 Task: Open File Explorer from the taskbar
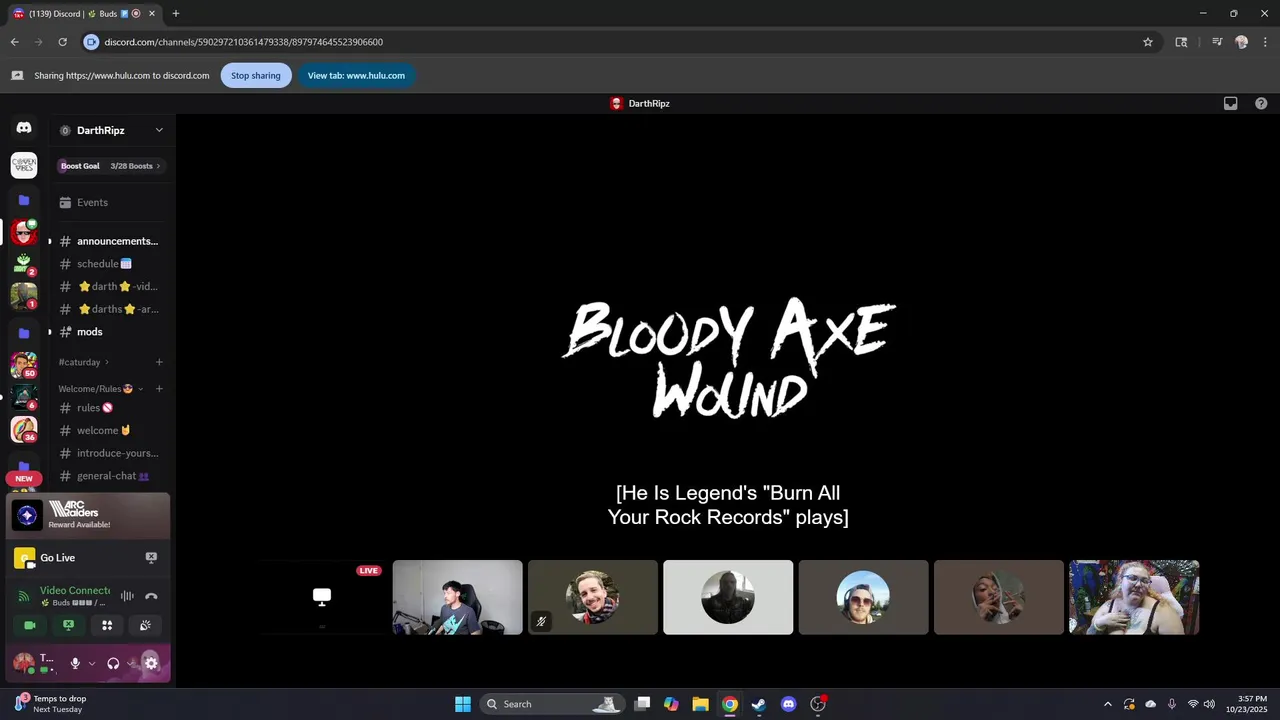tap(700, 704)
